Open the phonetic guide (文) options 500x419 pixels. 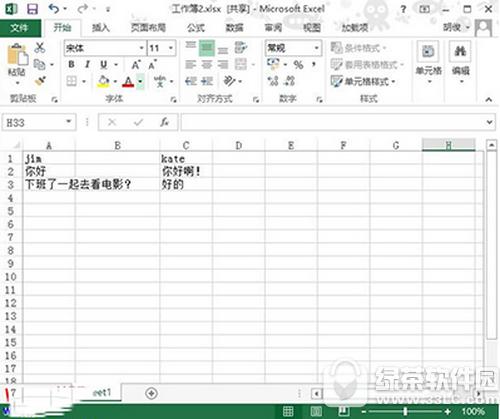160,81
